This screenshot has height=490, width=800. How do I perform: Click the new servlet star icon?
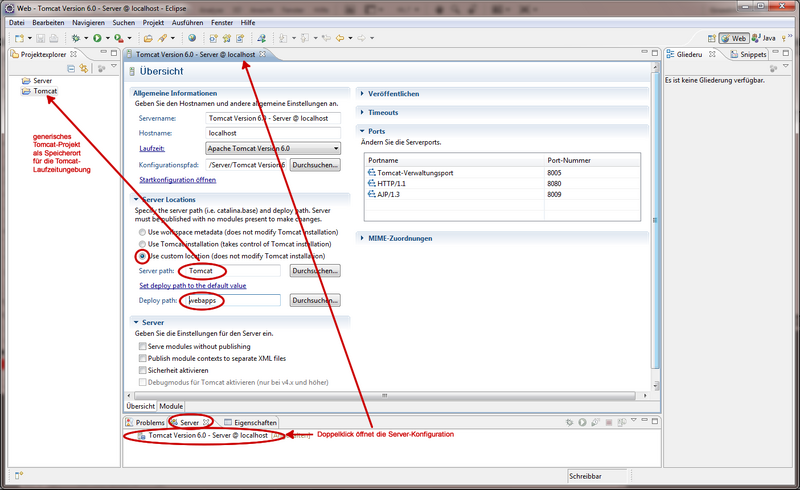(x=227, y=38)
